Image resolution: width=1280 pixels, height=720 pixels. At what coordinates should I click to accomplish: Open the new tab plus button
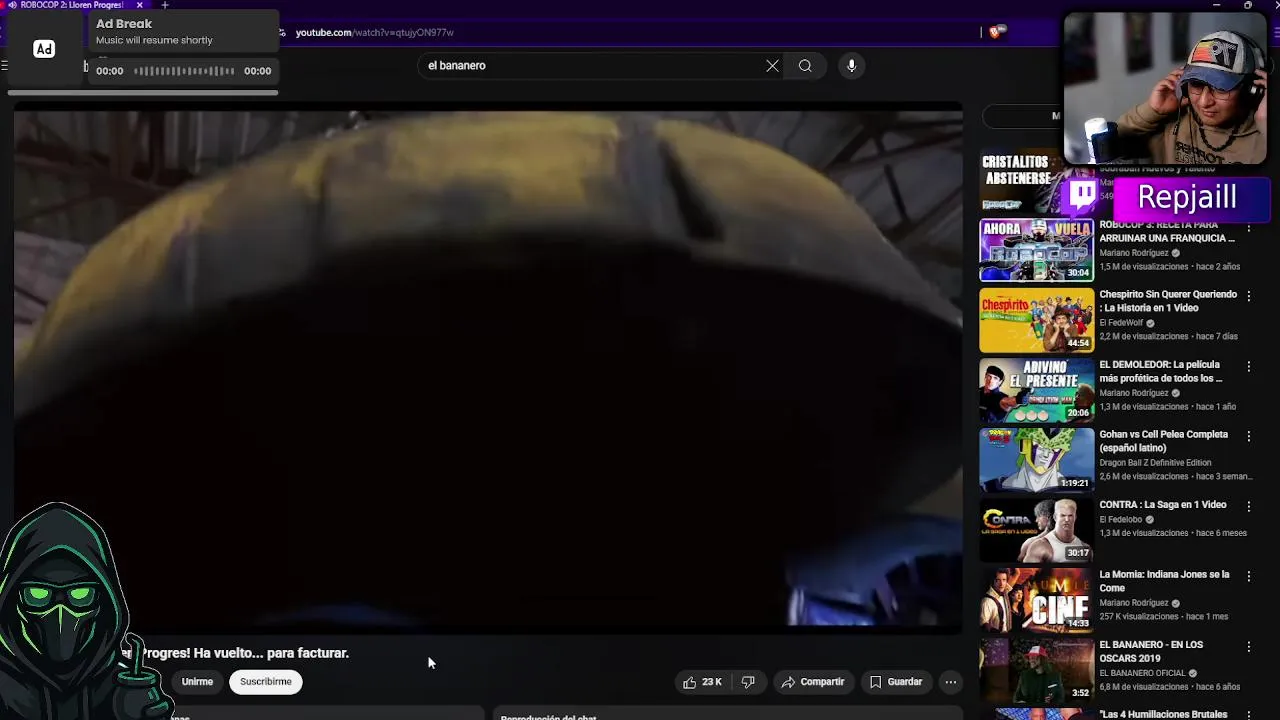click(165, 5)
